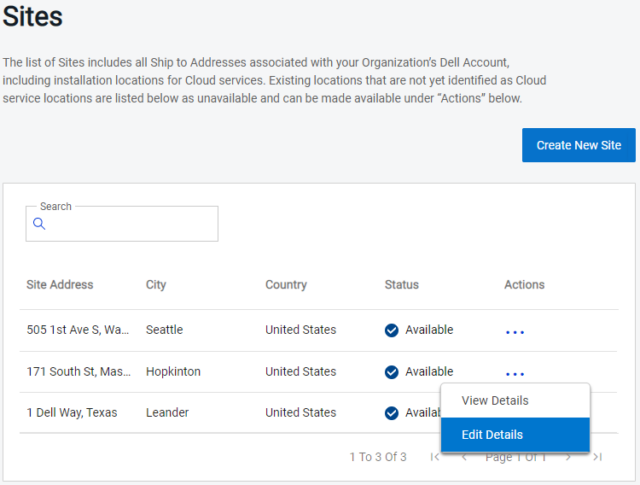The image size is (640, 485).
Task: Click the Available check icon for Leander
Action: click(x=392, y=413)
